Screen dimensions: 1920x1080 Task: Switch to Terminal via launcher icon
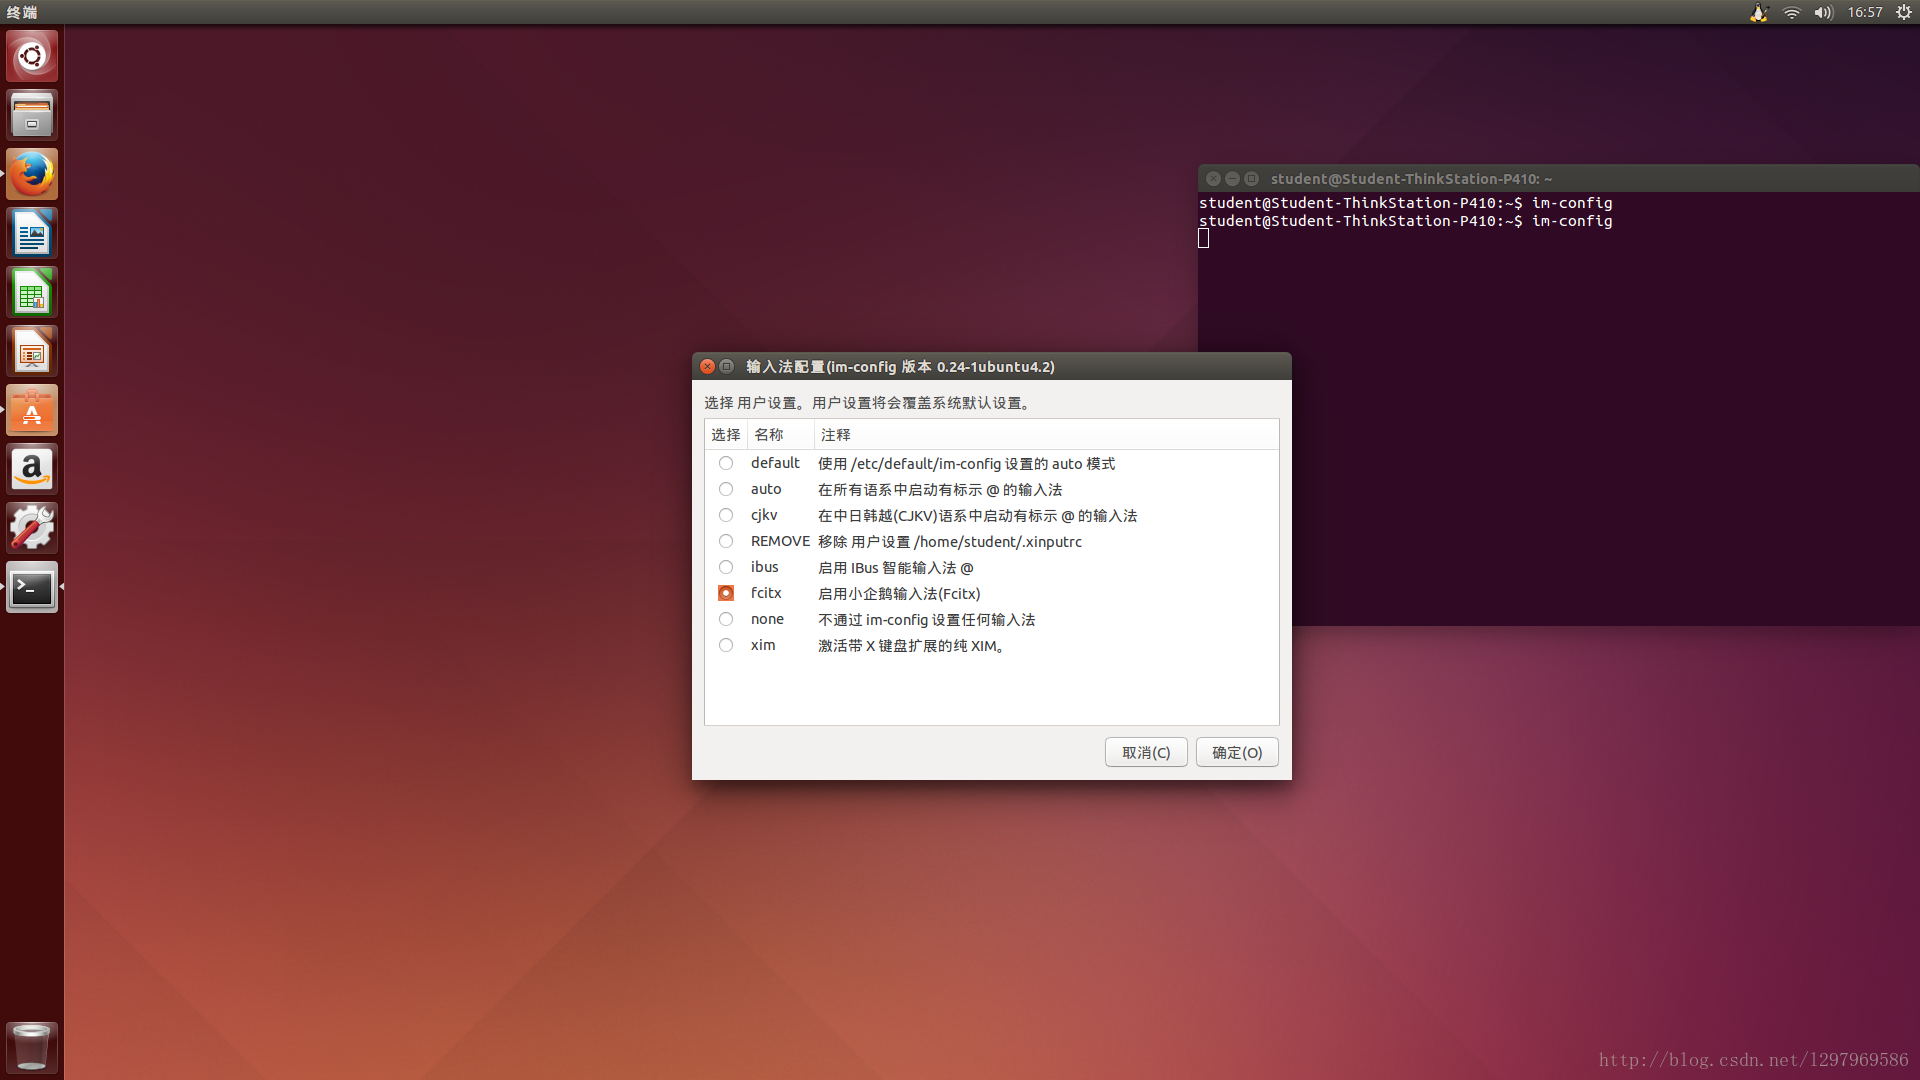coord(32,587)
